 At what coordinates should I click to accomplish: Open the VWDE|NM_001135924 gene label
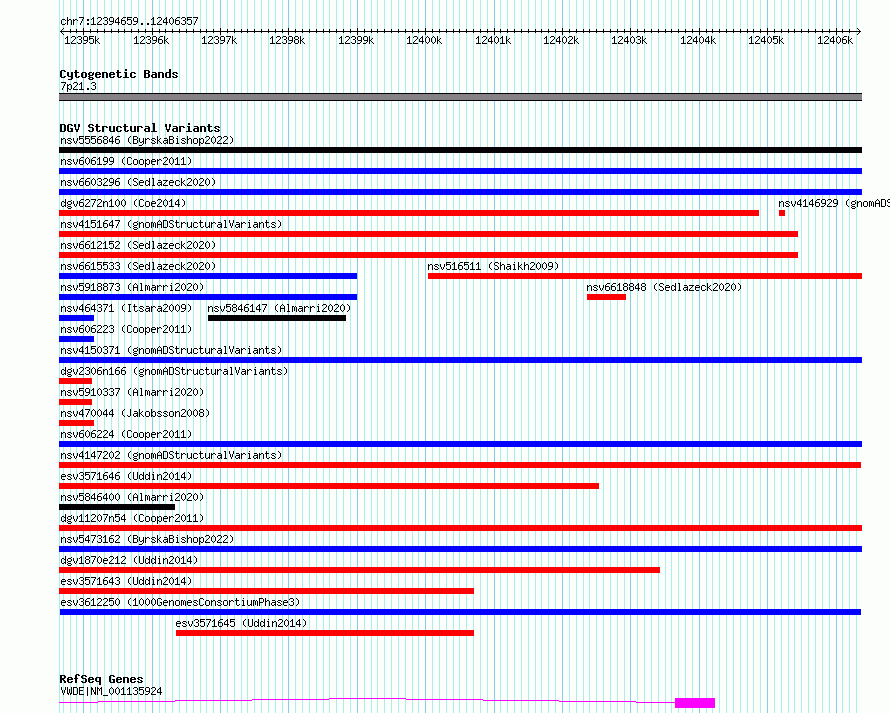click(111, 691)
